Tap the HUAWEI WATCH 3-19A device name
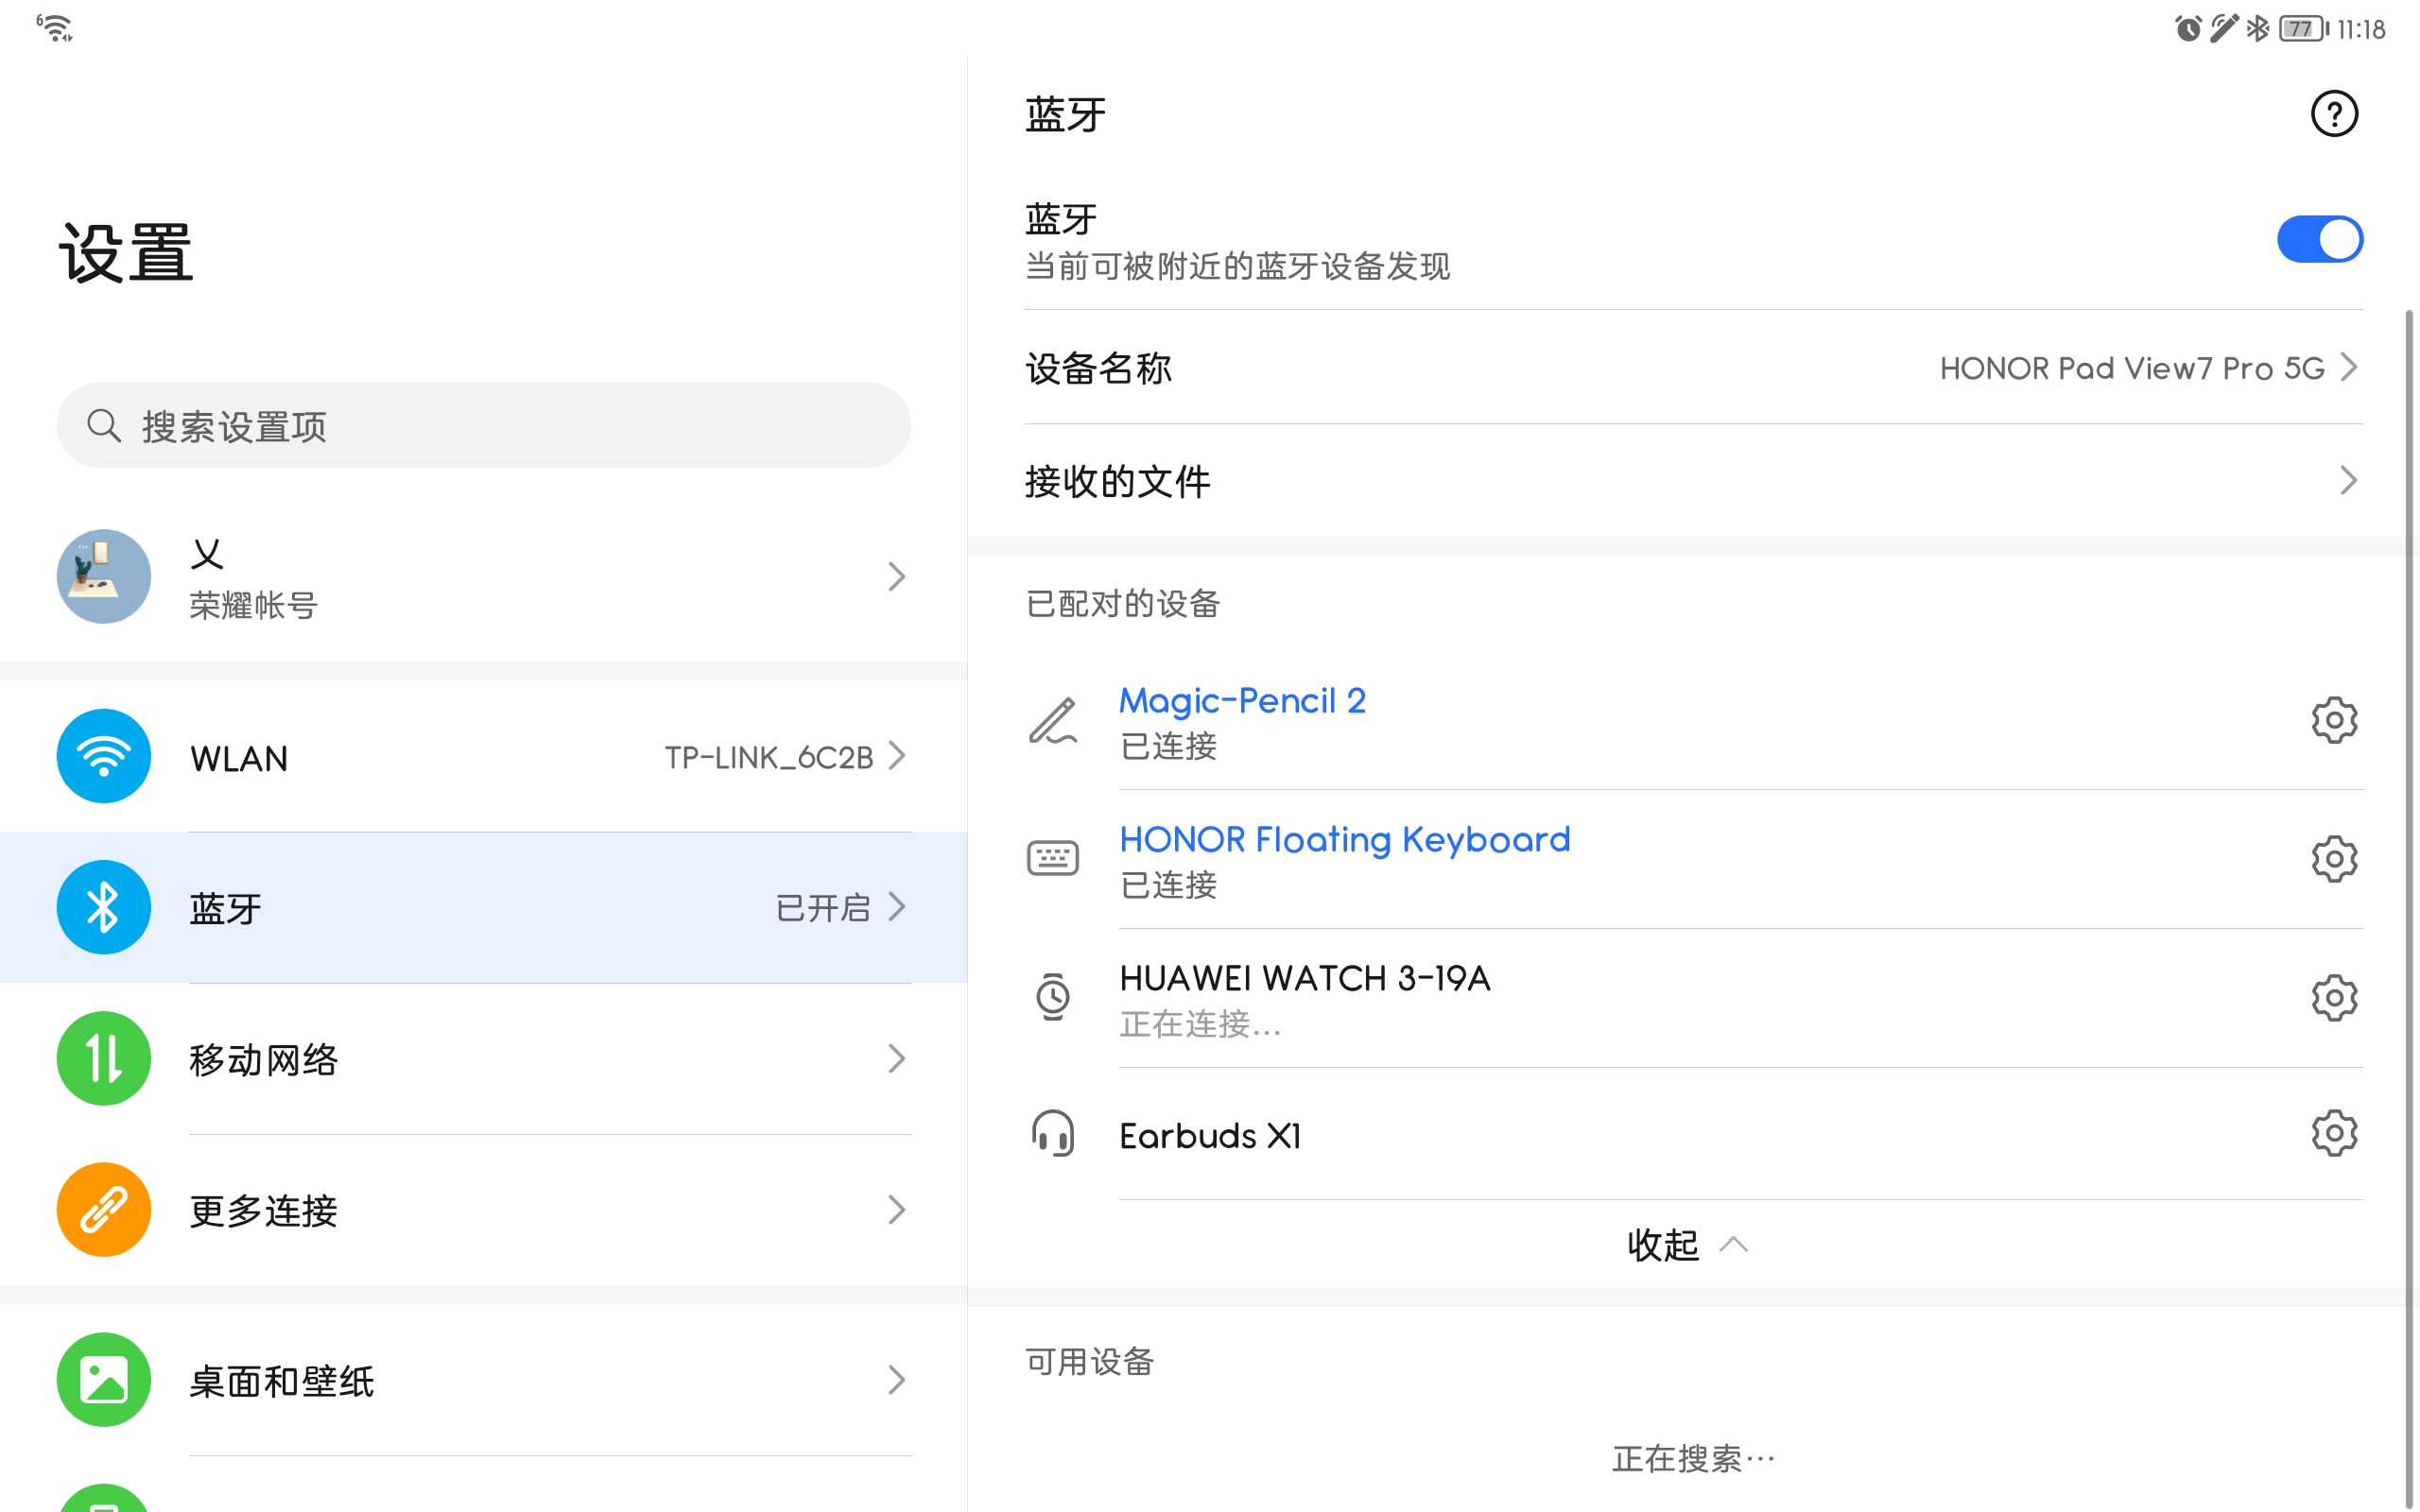The height and width of the screenshot is (1512, 2420). [x=1305, y=978]
